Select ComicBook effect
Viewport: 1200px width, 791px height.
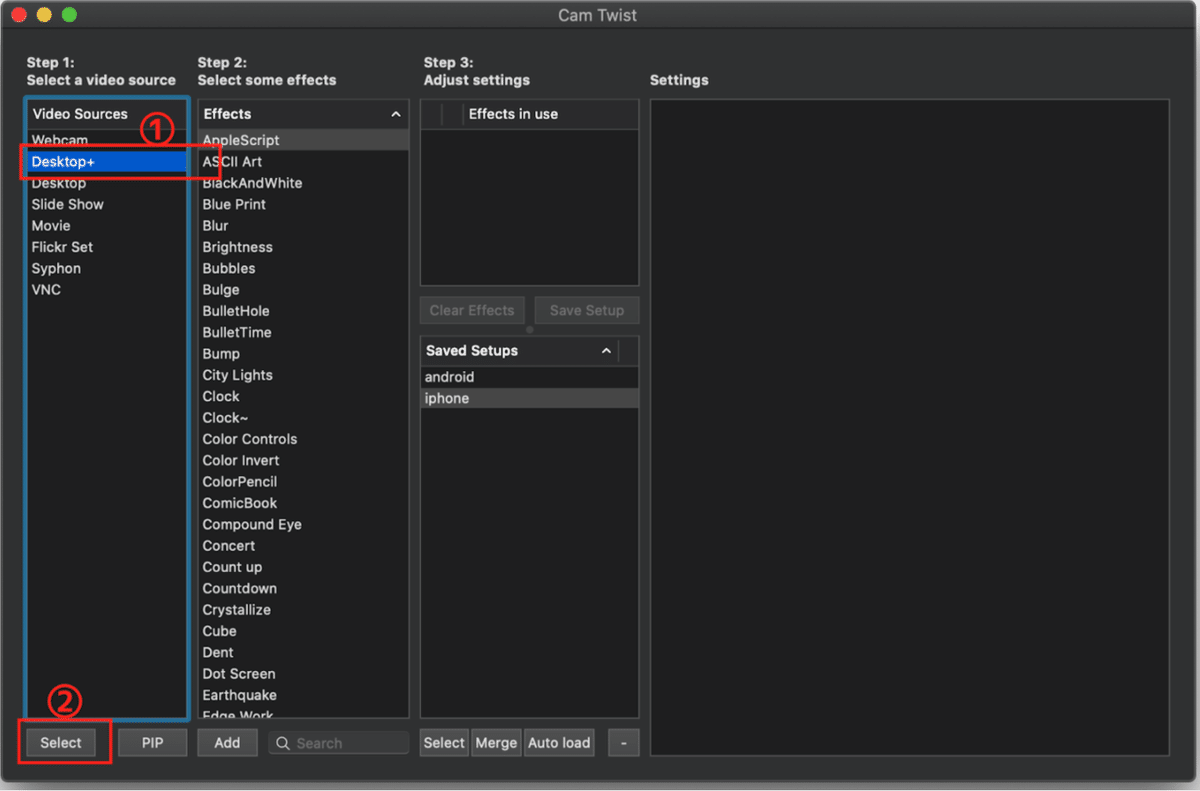coord(303,503)
